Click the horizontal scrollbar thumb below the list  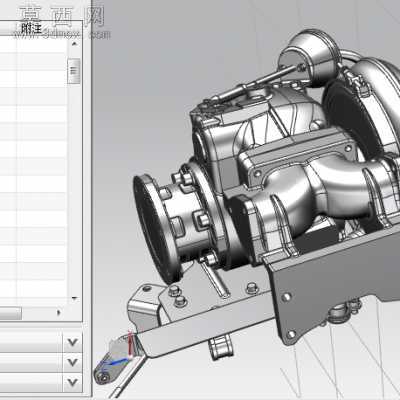pos(10,313)
